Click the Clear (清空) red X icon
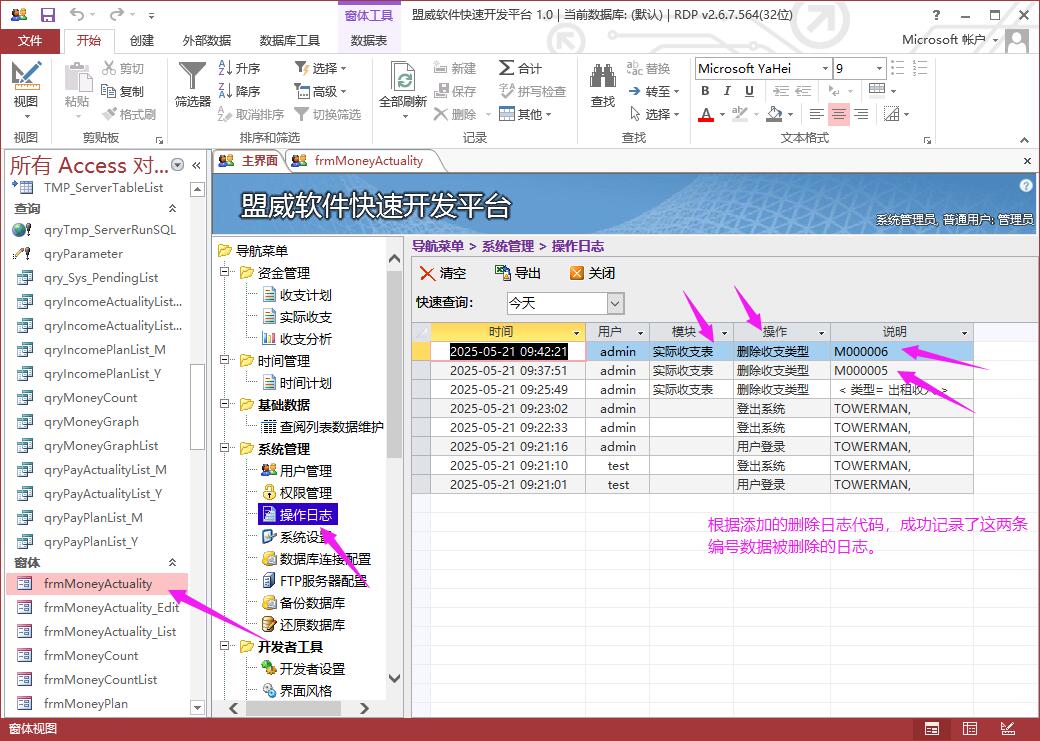This screenshot has height=741, width=1040. tap(428, 273)
